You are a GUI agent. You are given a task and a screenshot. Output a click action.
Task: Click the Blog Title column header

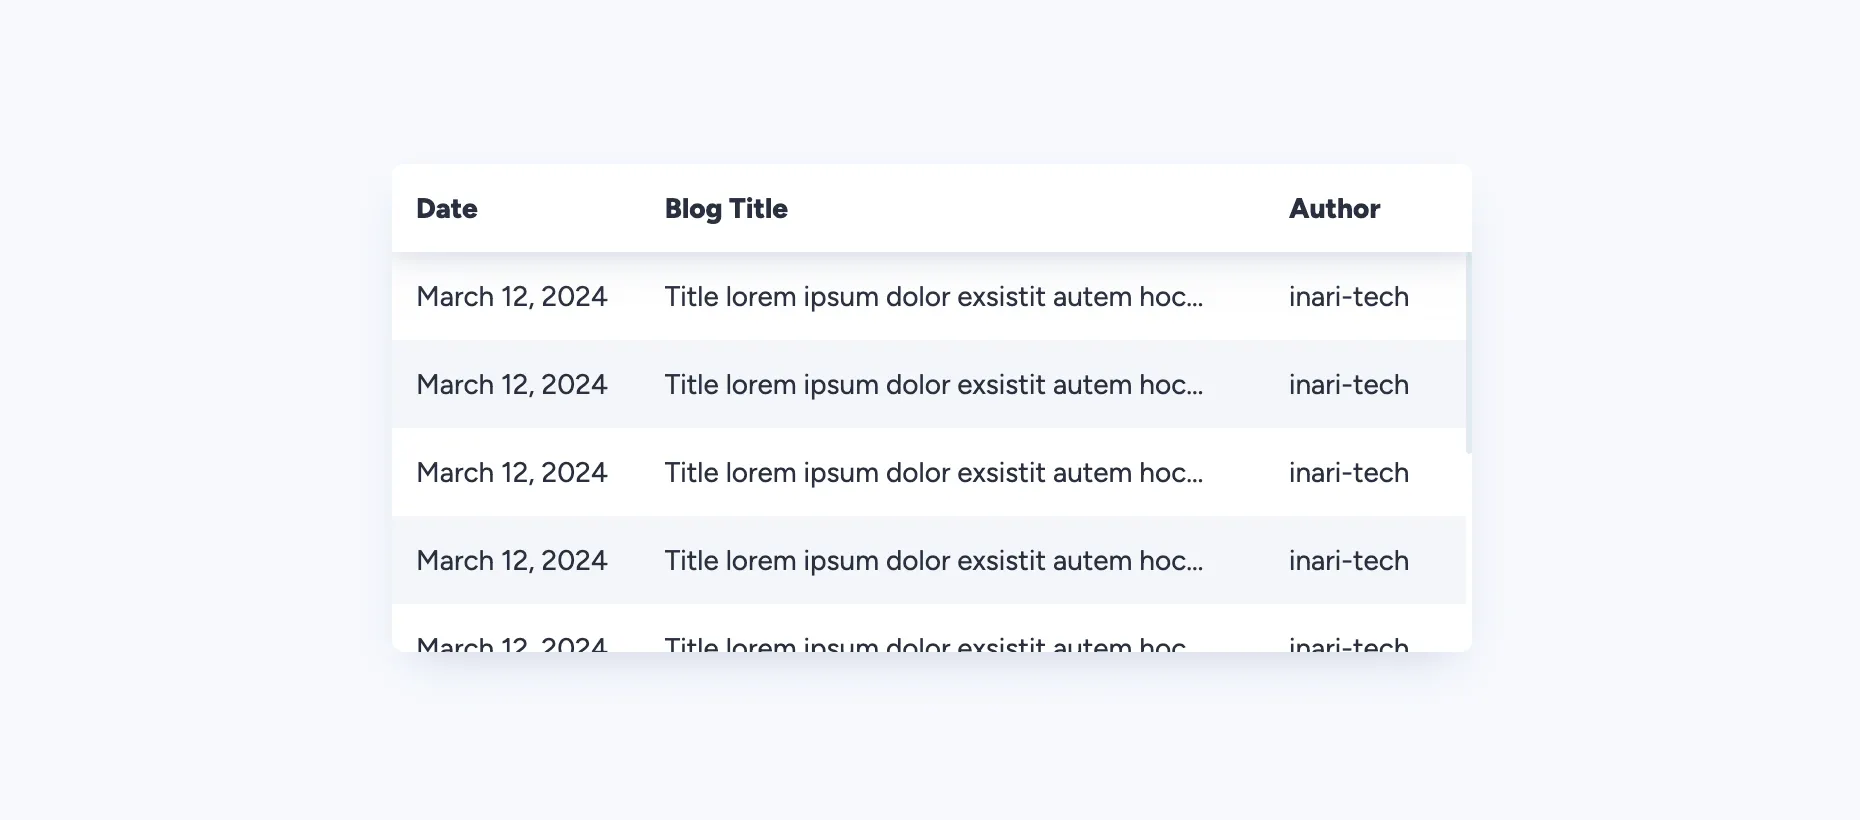tap(726, 209)
